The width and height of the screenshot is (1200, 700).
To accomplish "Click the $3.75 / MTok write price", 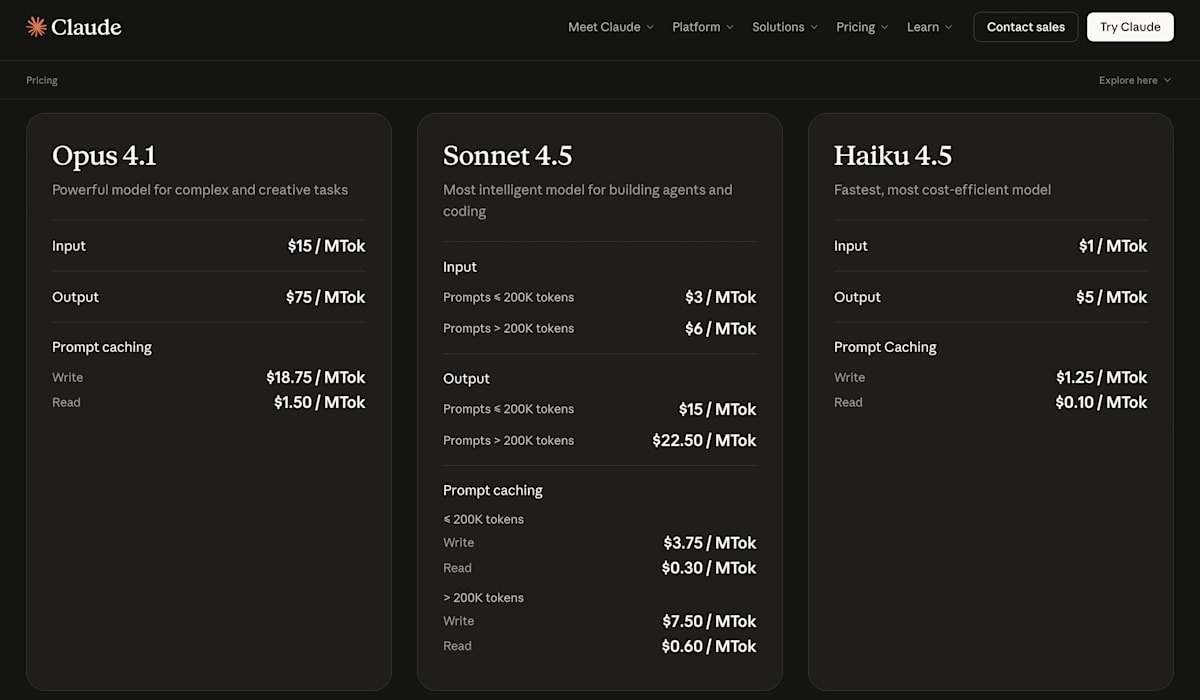I will 710,543.
